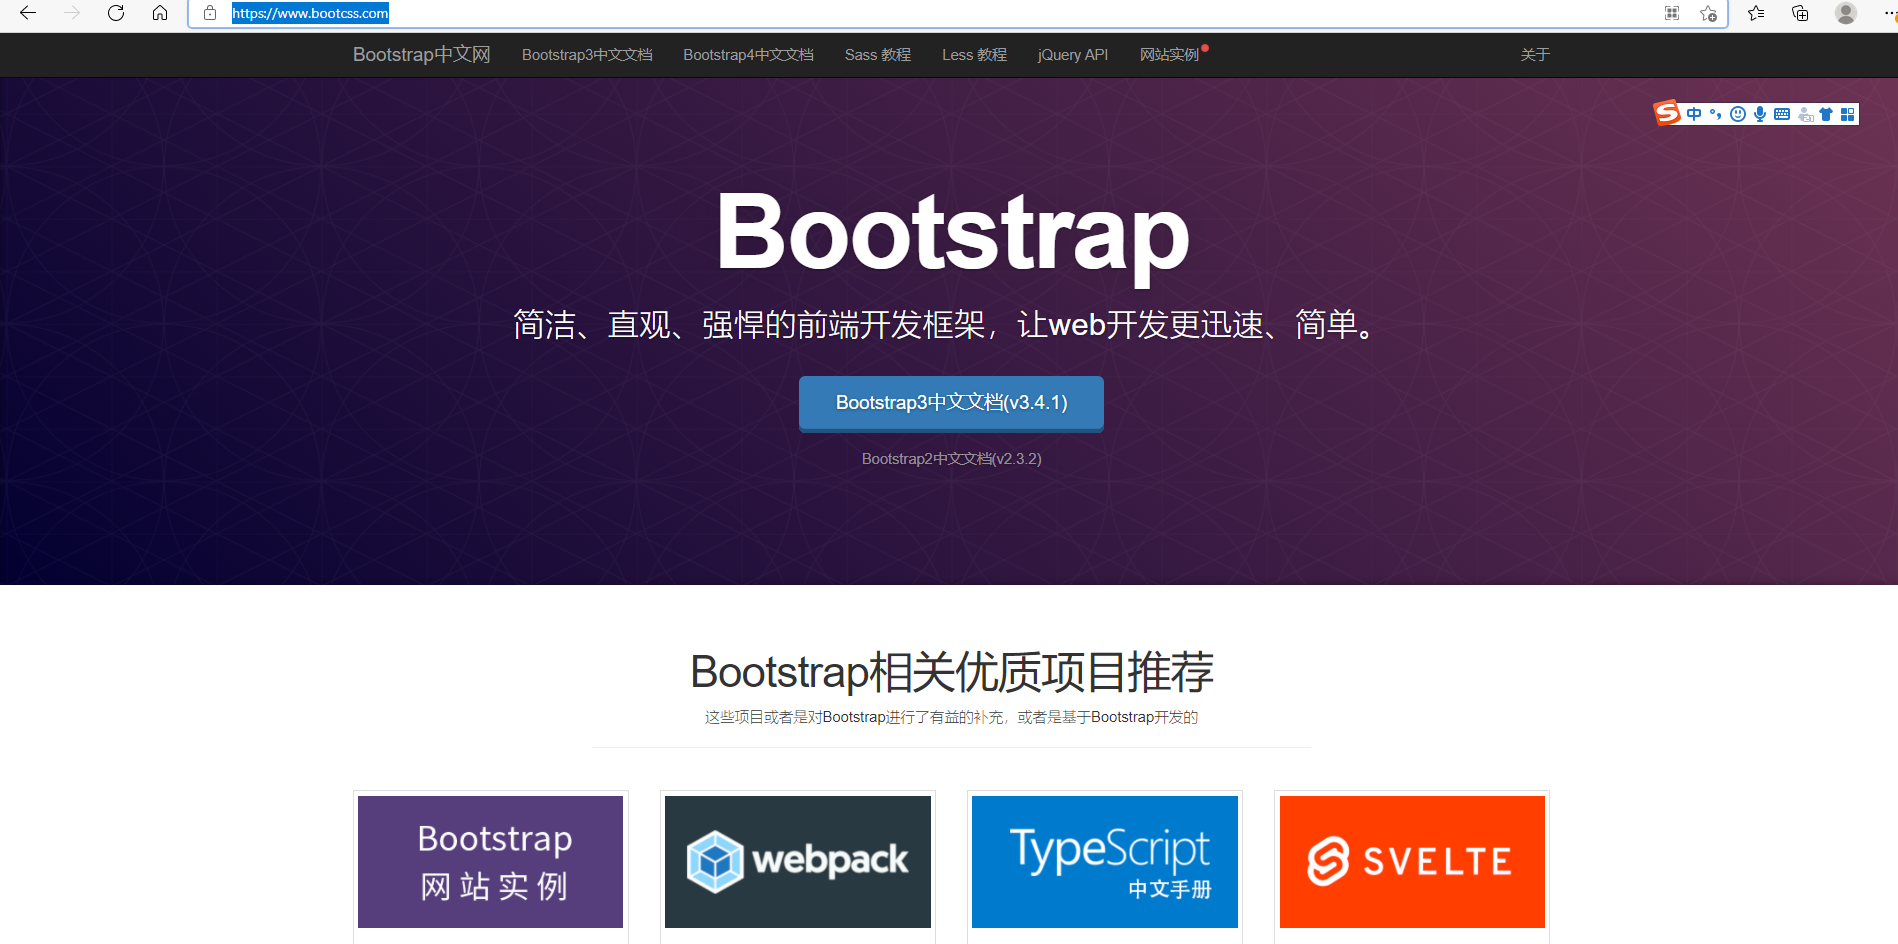This screenshot has height=944, width=1898.
Task: Open the Sogou toolbox grid icon
Action: (x=1848, y=113)
